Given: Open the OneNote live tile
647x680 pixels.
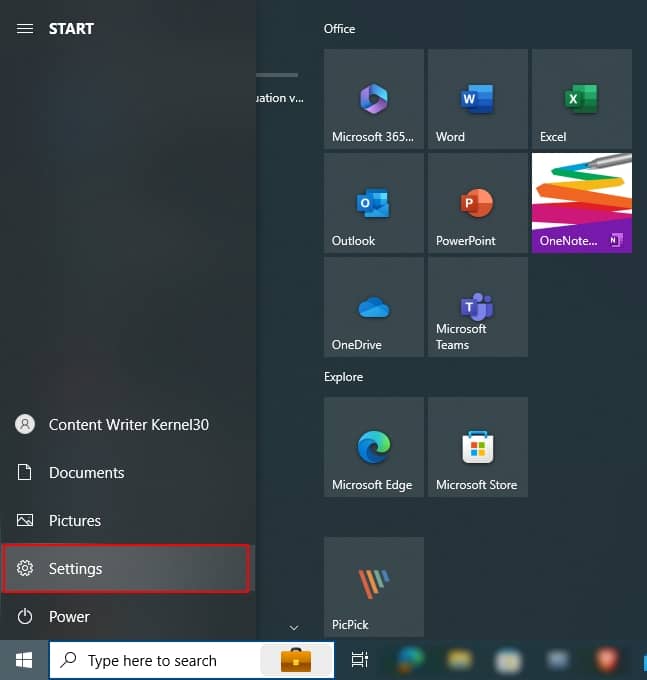Looking at the screenshot, I should [582, 203].
